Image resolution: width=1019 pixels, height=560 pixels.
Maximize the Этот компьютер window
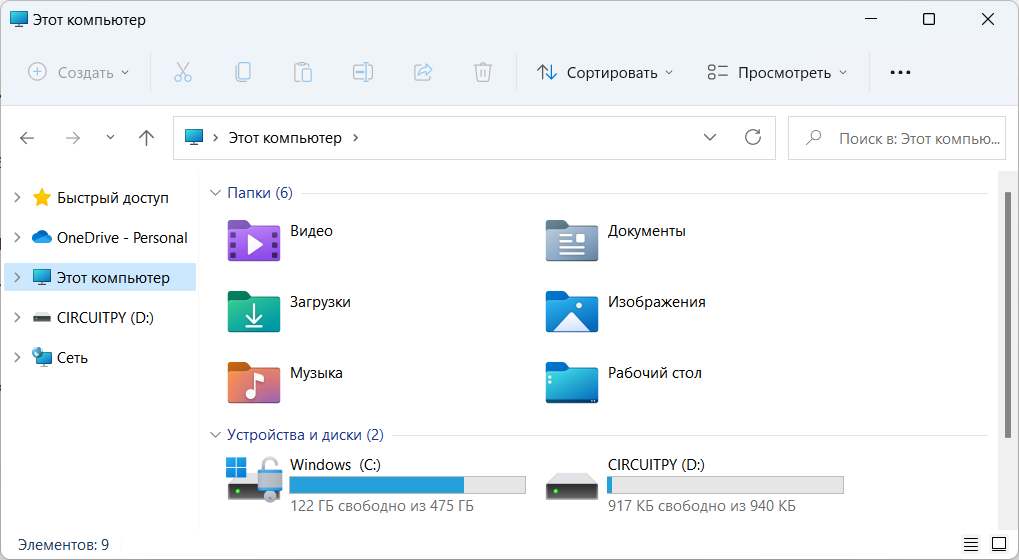click(929, 19)
